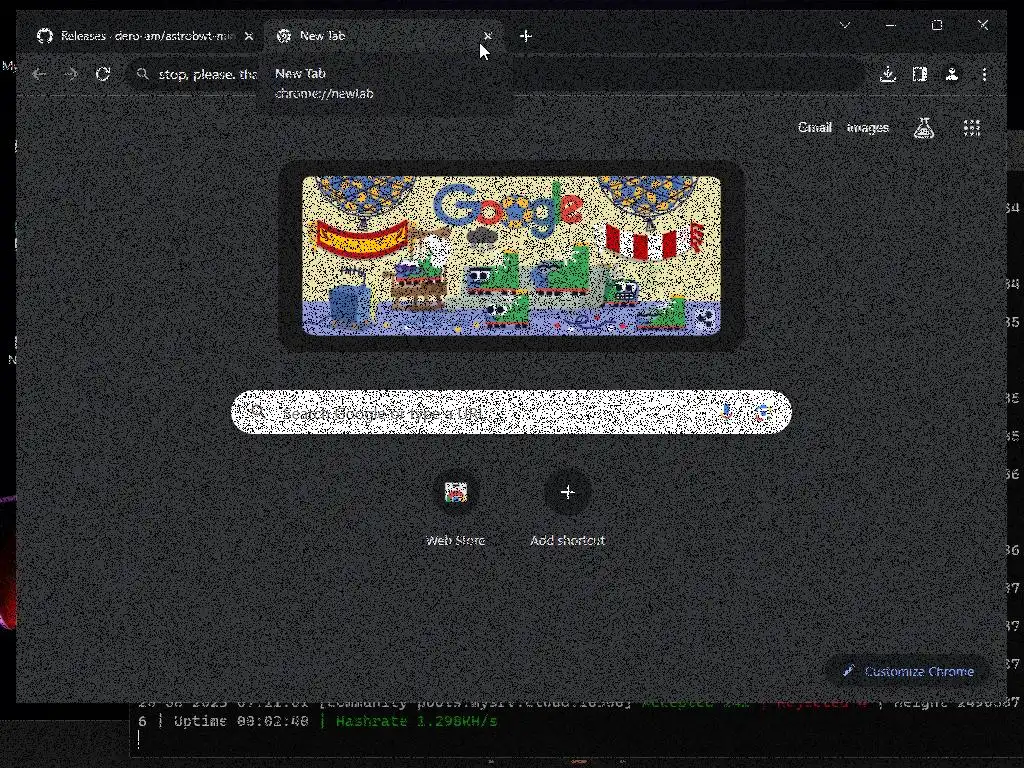Click the Uptime text in terminal window
This screenshot has width=1024, height=768.
(241, 722)
